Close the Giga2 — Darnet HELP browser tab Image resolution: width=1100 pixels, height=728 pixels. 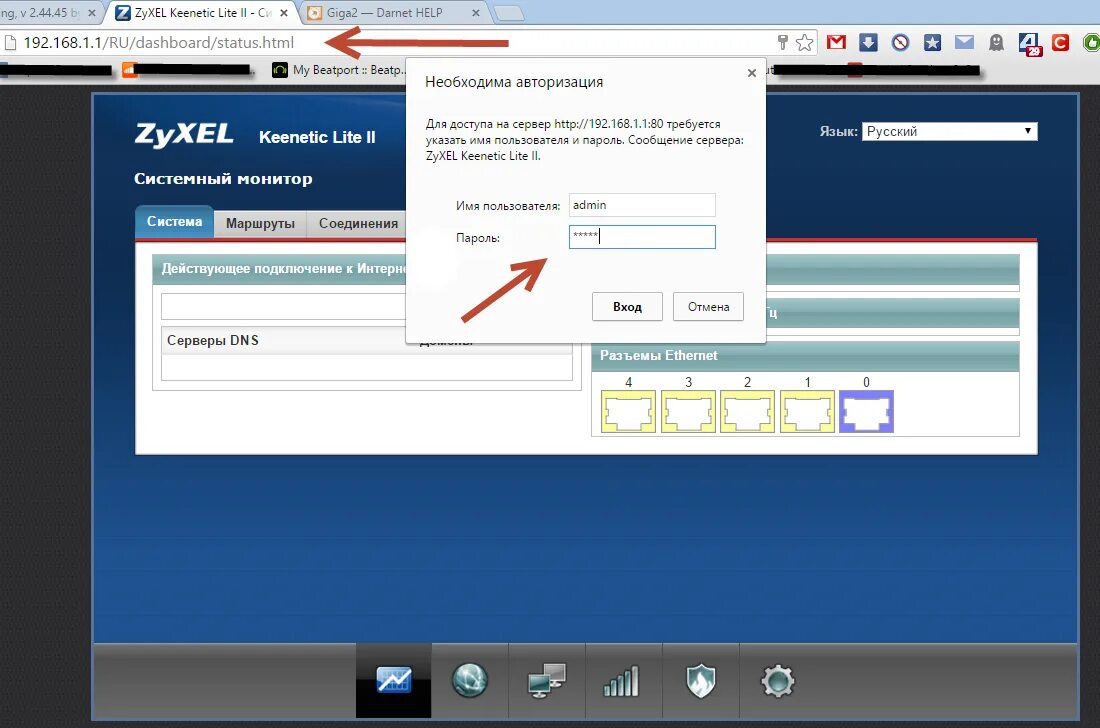point(476,13)
